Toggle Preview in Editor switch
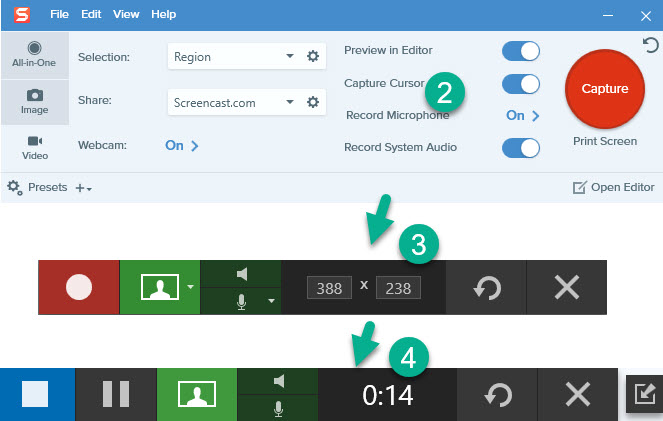This screenshot has width=663, height=421. click(521, 51)
